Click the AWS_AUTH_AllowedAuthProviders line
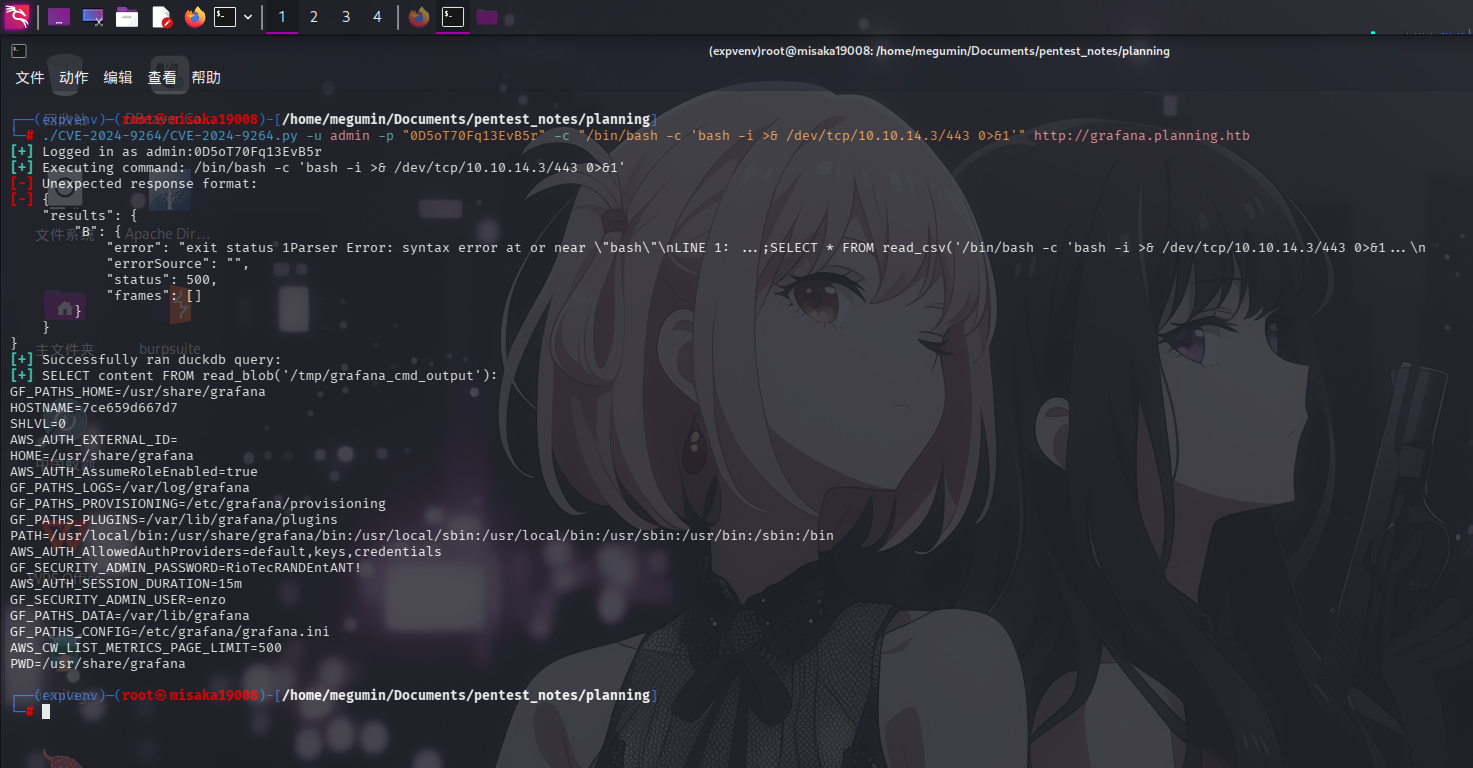 point(226,551)
